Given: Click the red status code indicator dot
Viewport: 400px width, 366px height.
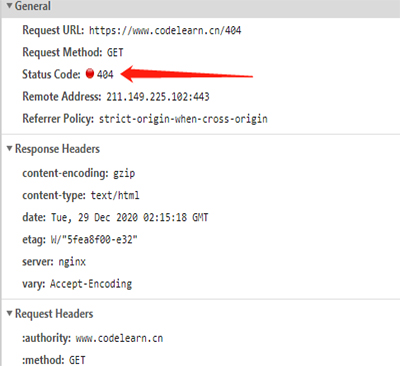Looking at the screenshot, I should point(90,73).
